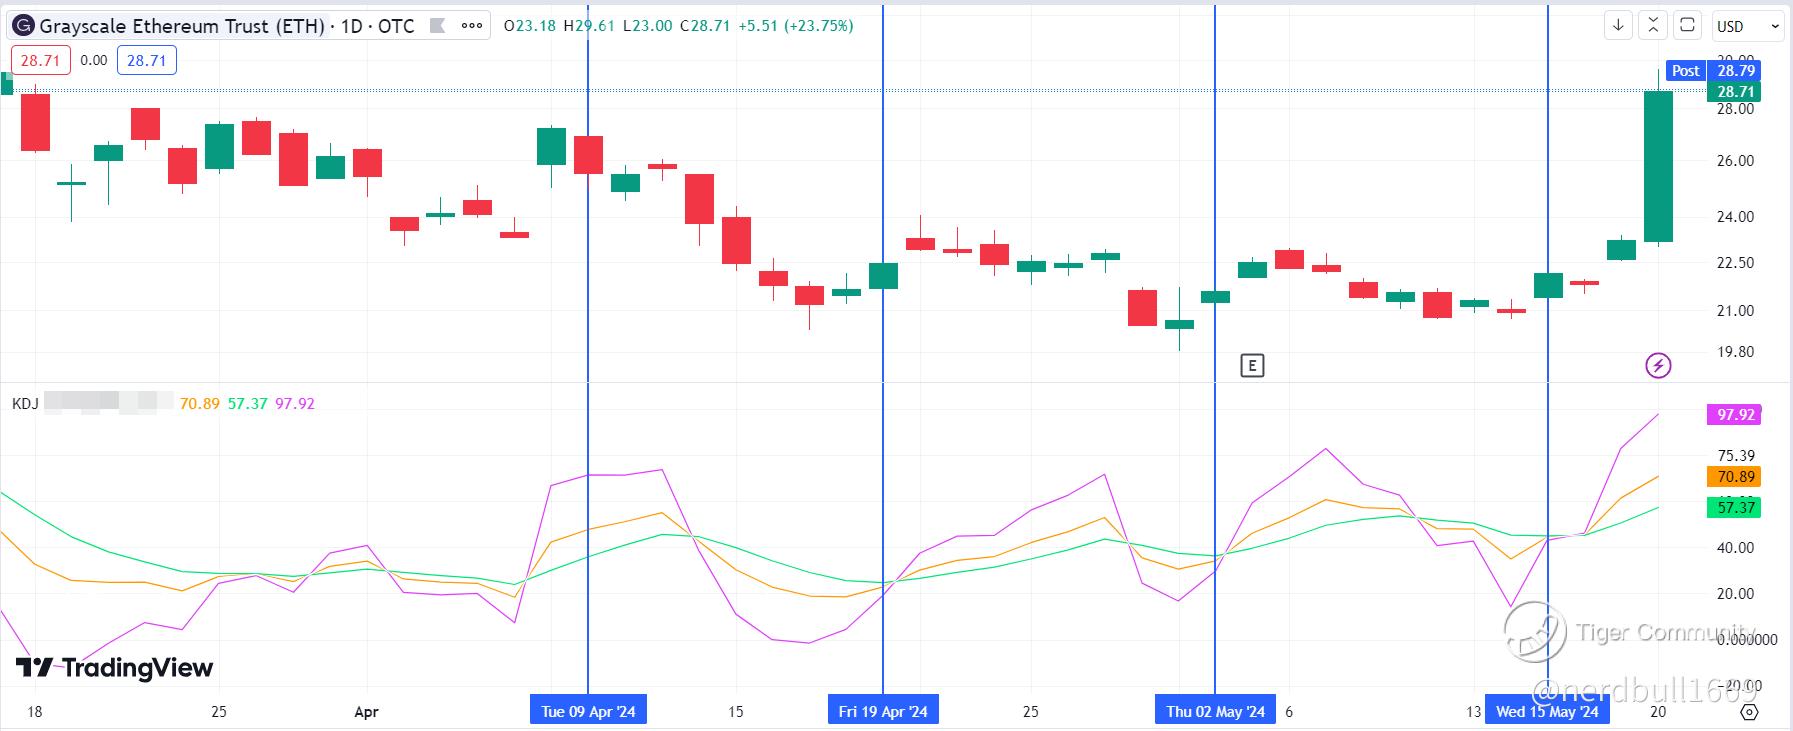Click the collapse panes arrows icon
Screen dimensions: 1793x731
click(1653, 25)
